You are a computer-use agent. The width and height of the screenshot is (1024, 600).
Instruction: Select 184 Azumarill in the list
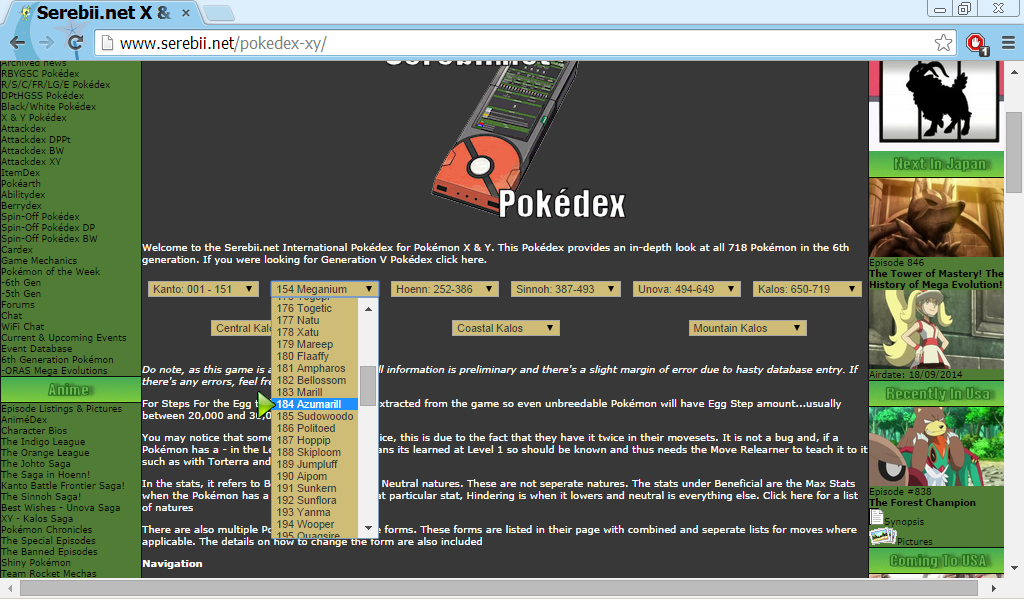[x=315, y=404]
